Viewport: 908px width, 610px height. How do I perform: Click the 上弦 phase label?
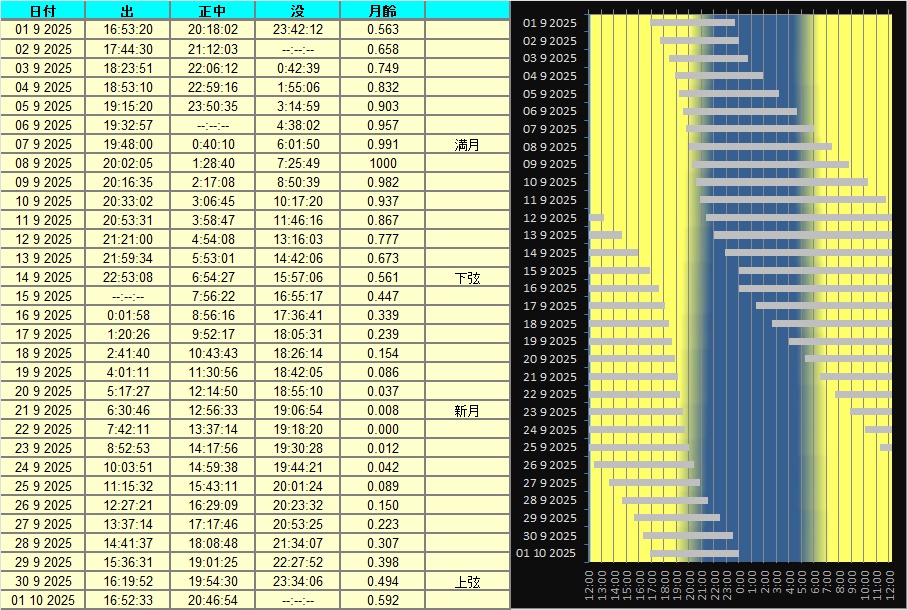click(467, 581)
